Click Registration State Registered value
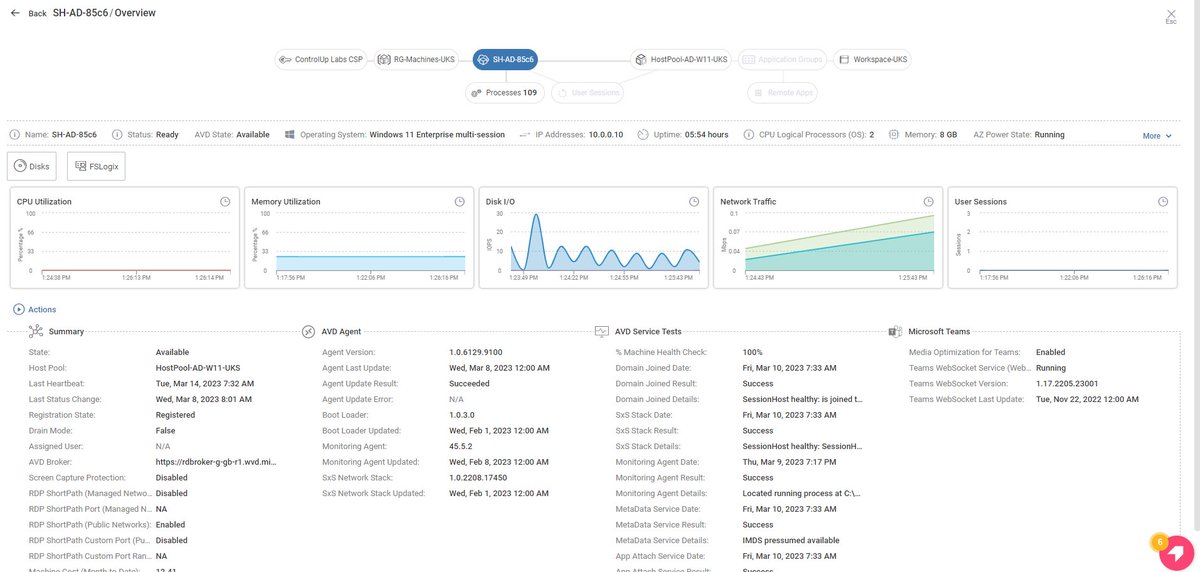This screenshot has width=1200, height=572. click(176, 415)
